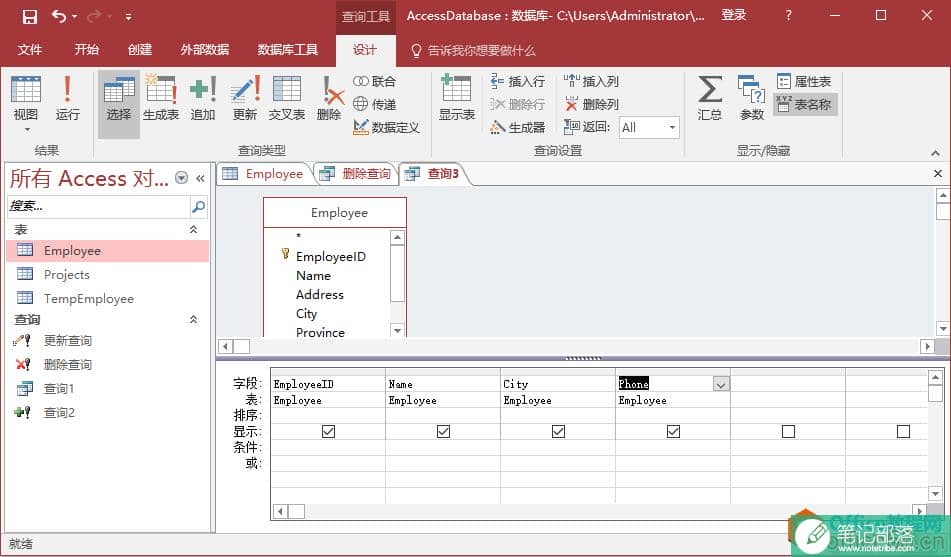Close the query tab with X
The image size is (951, 557).
tap(938, 174)
